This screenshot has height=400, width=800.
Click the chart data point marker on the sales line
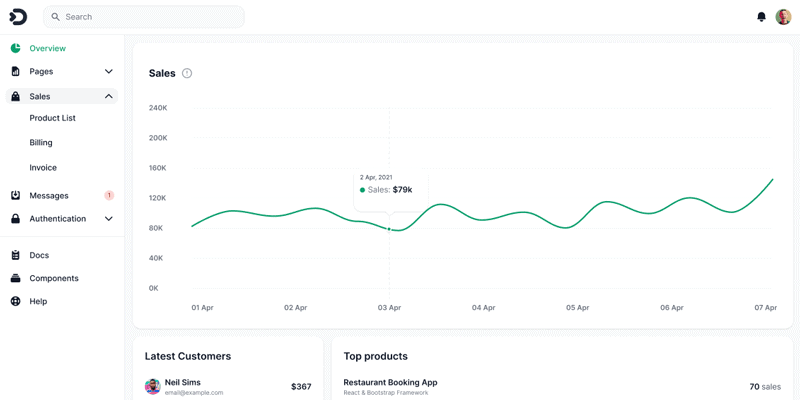[389, 229]
